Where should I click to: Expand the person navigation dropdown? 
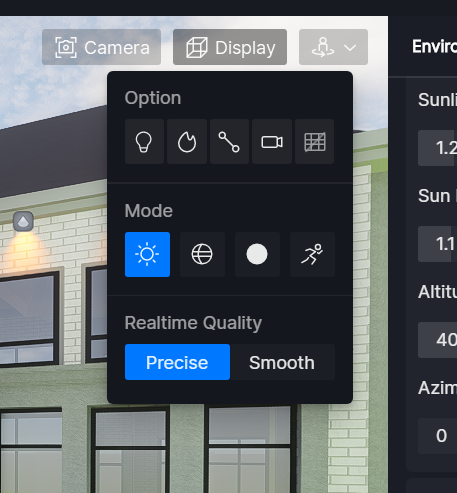[x=333, y=47]
